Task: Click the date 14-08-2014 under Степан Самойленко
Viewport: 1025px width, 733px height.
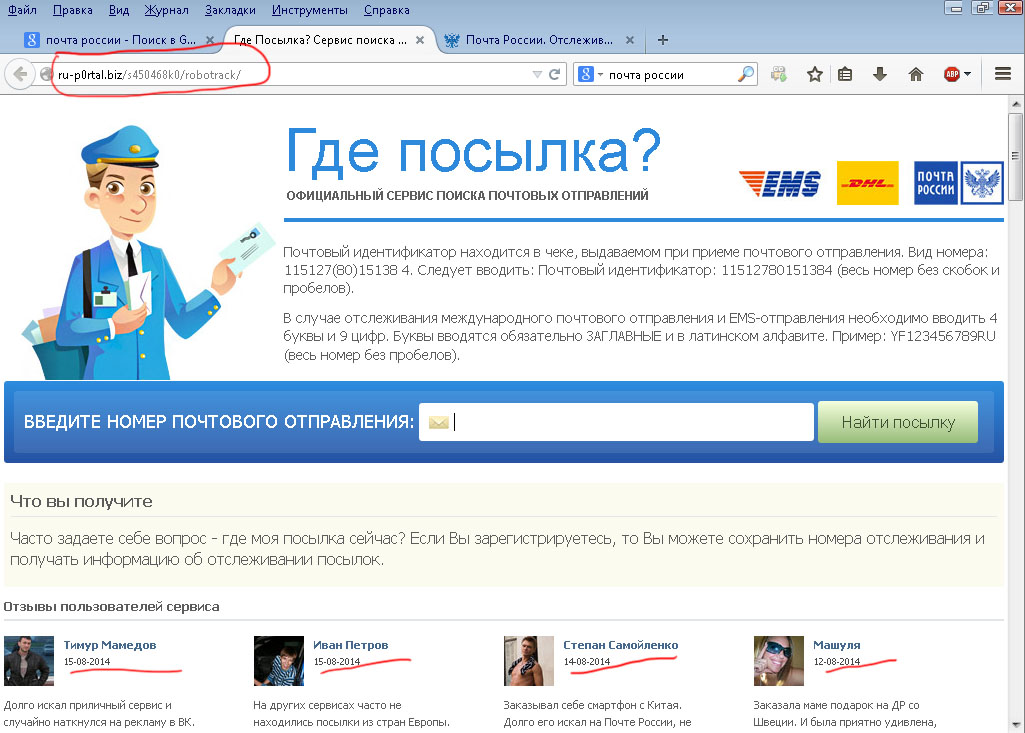Action: coord(587,662)
